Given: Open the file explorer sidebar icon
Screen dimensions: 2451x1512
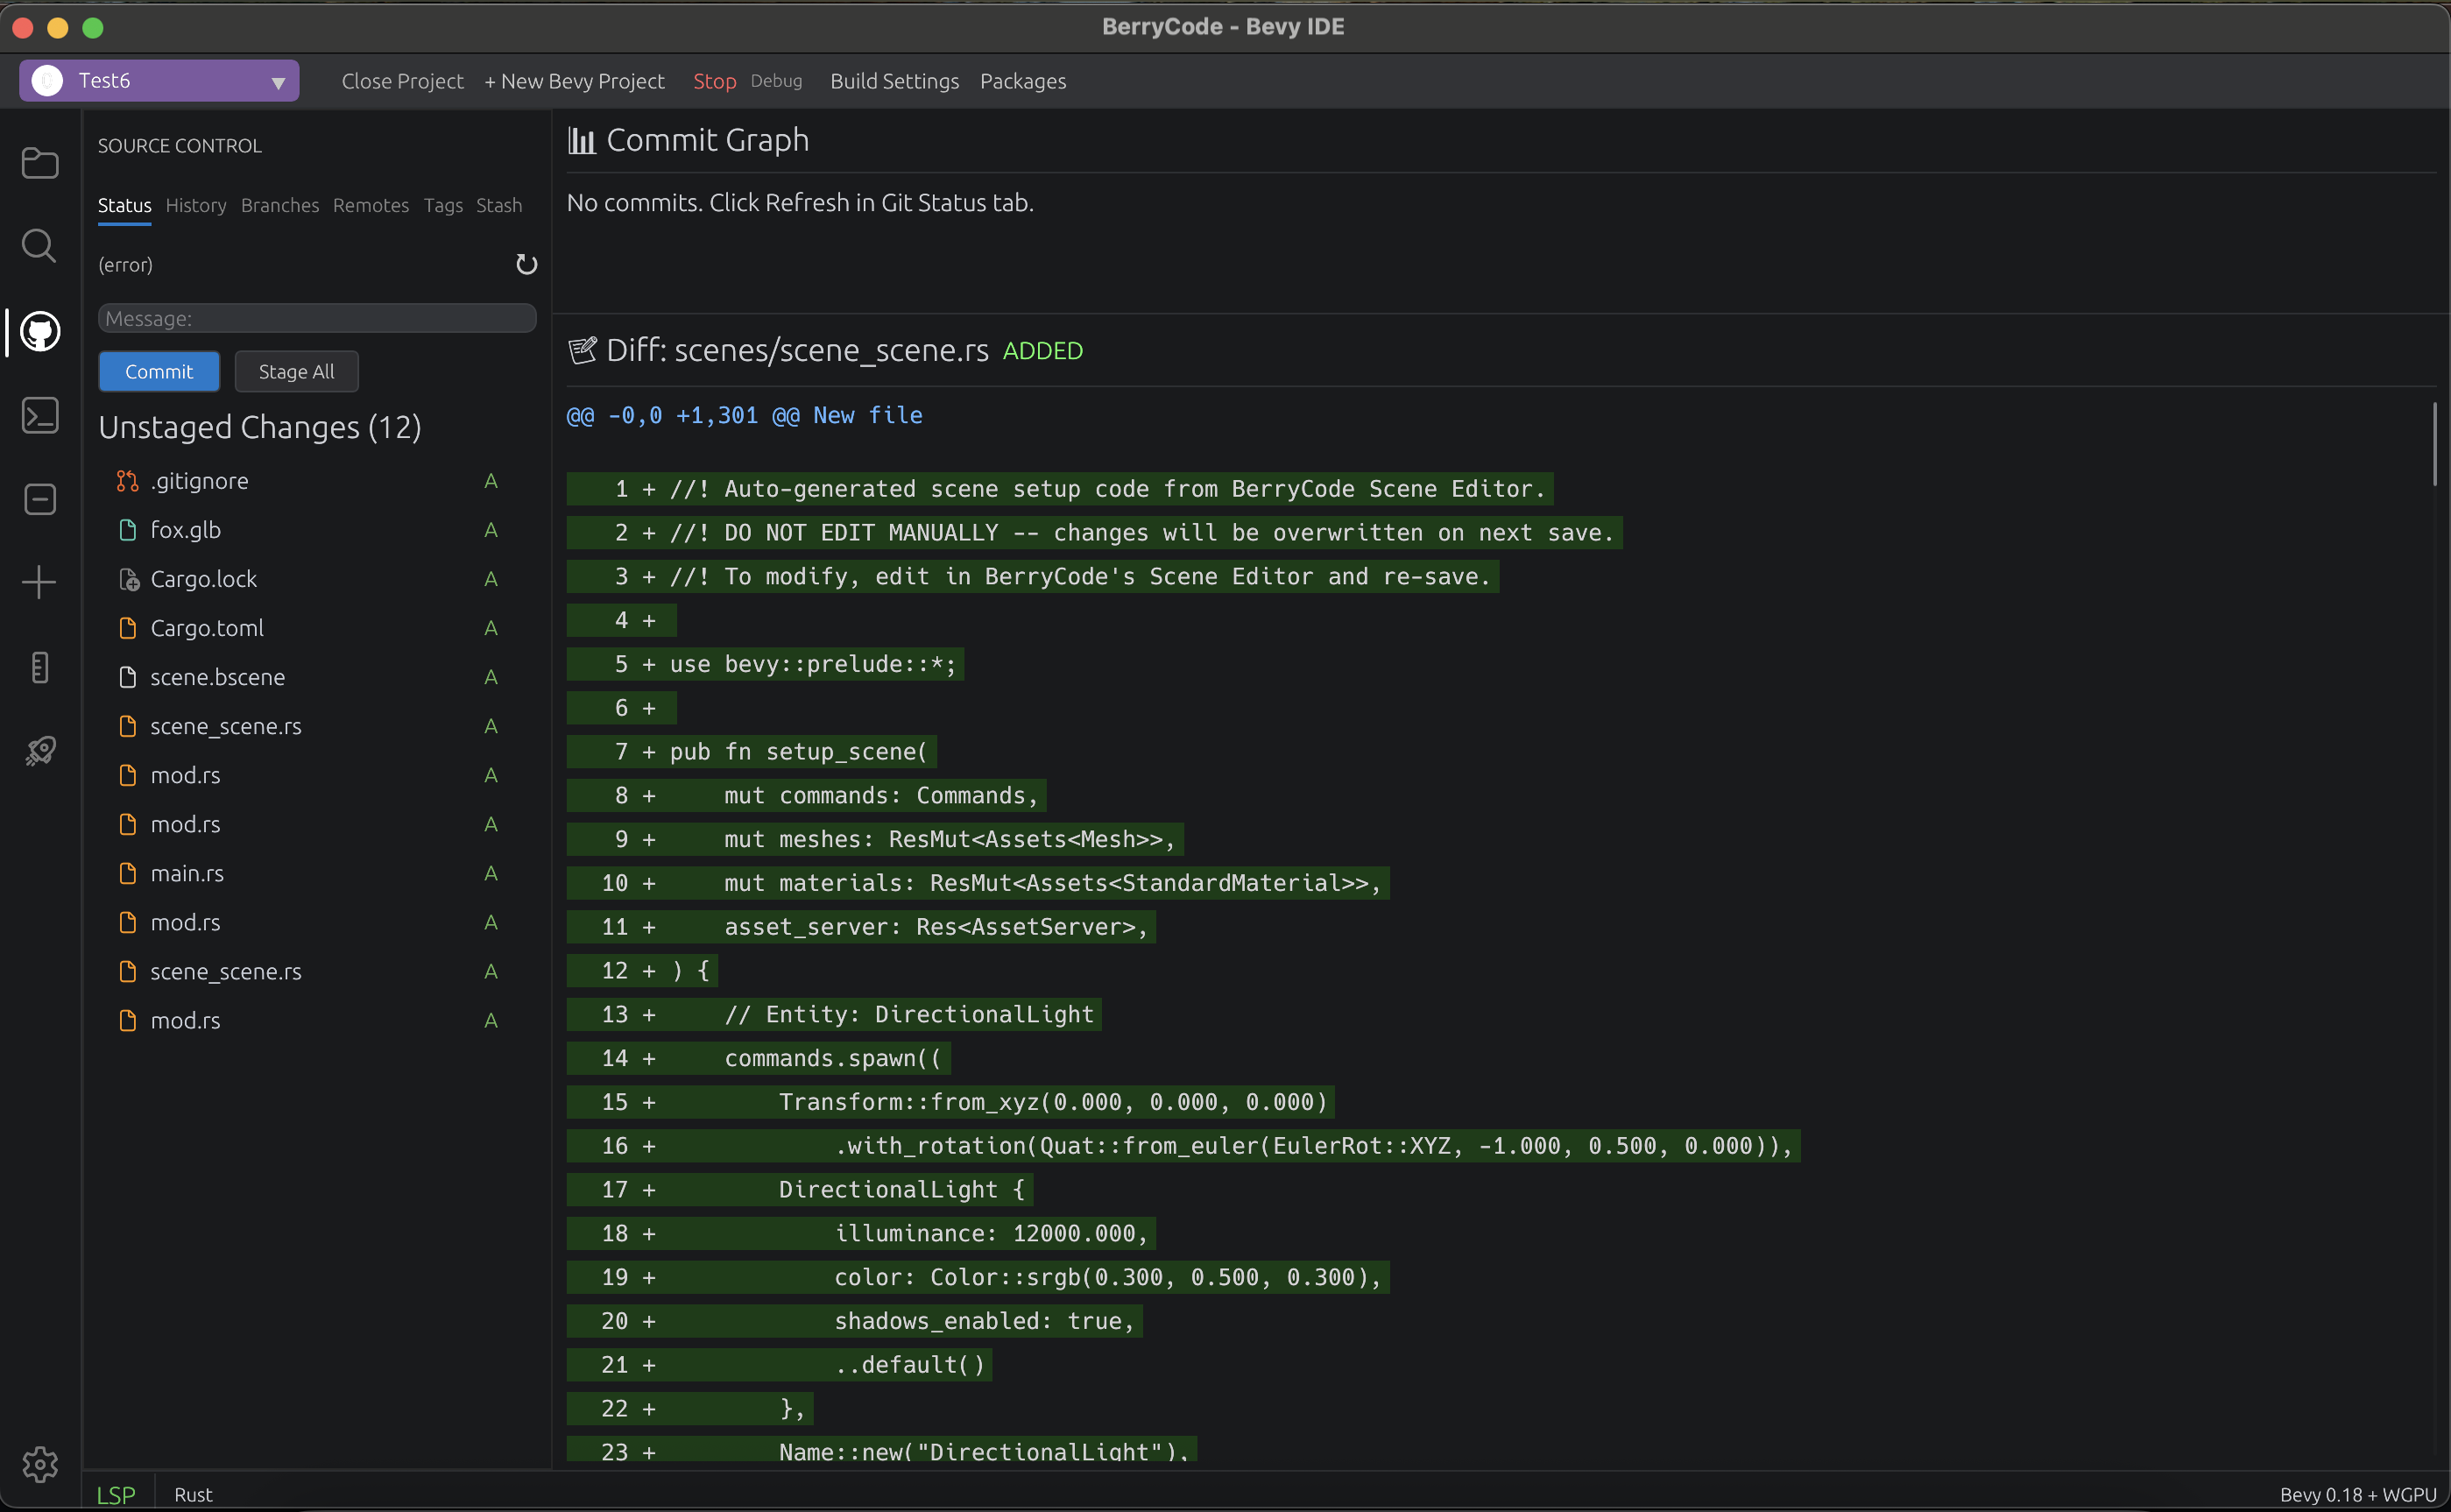Looking at the screenshot, I should pos(40,163).
